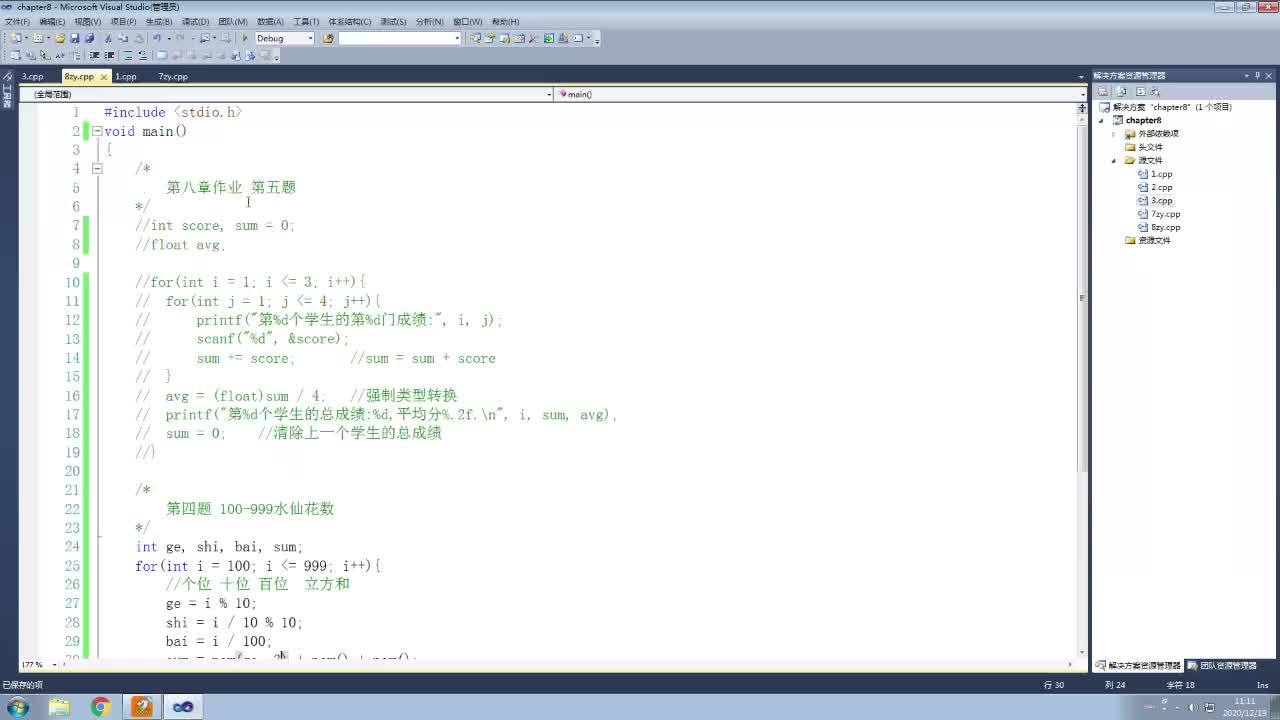1280x720 pixels.
Task: Collapse the comment block fold at line 4
Action: coord(97,169)
